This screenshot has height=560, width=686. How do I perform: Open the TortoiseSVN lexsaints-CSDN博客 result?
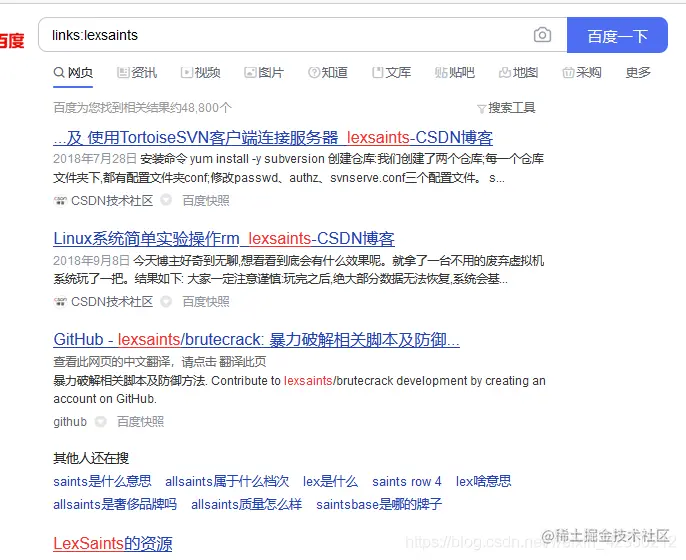tap(273, 137)
